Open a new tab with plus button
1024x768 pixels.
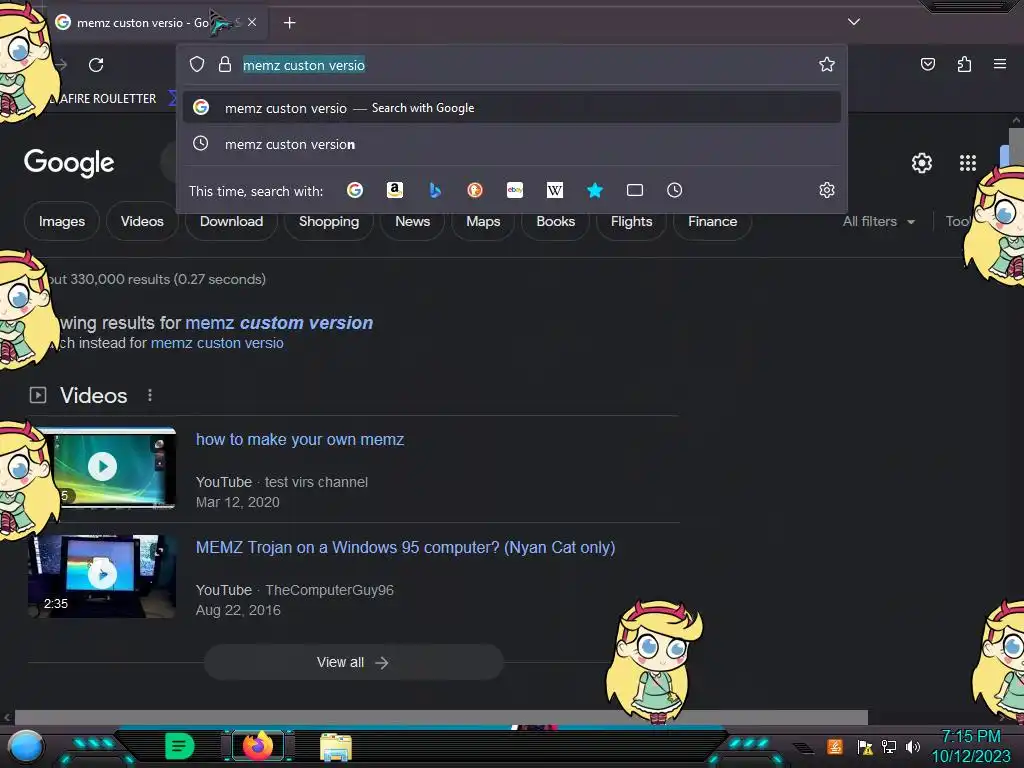point(289,23)
